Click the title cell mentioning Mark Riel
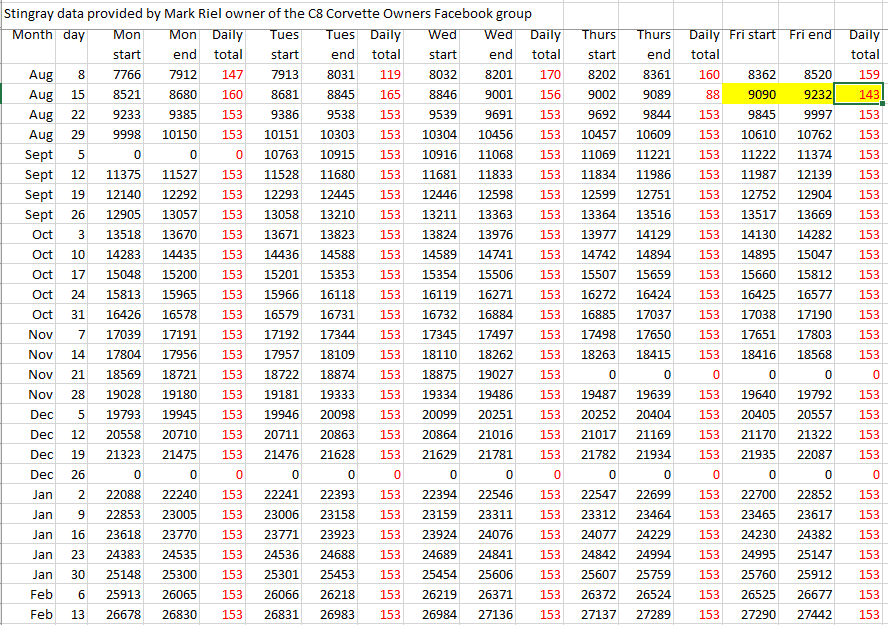 click(x=268, y=14)
